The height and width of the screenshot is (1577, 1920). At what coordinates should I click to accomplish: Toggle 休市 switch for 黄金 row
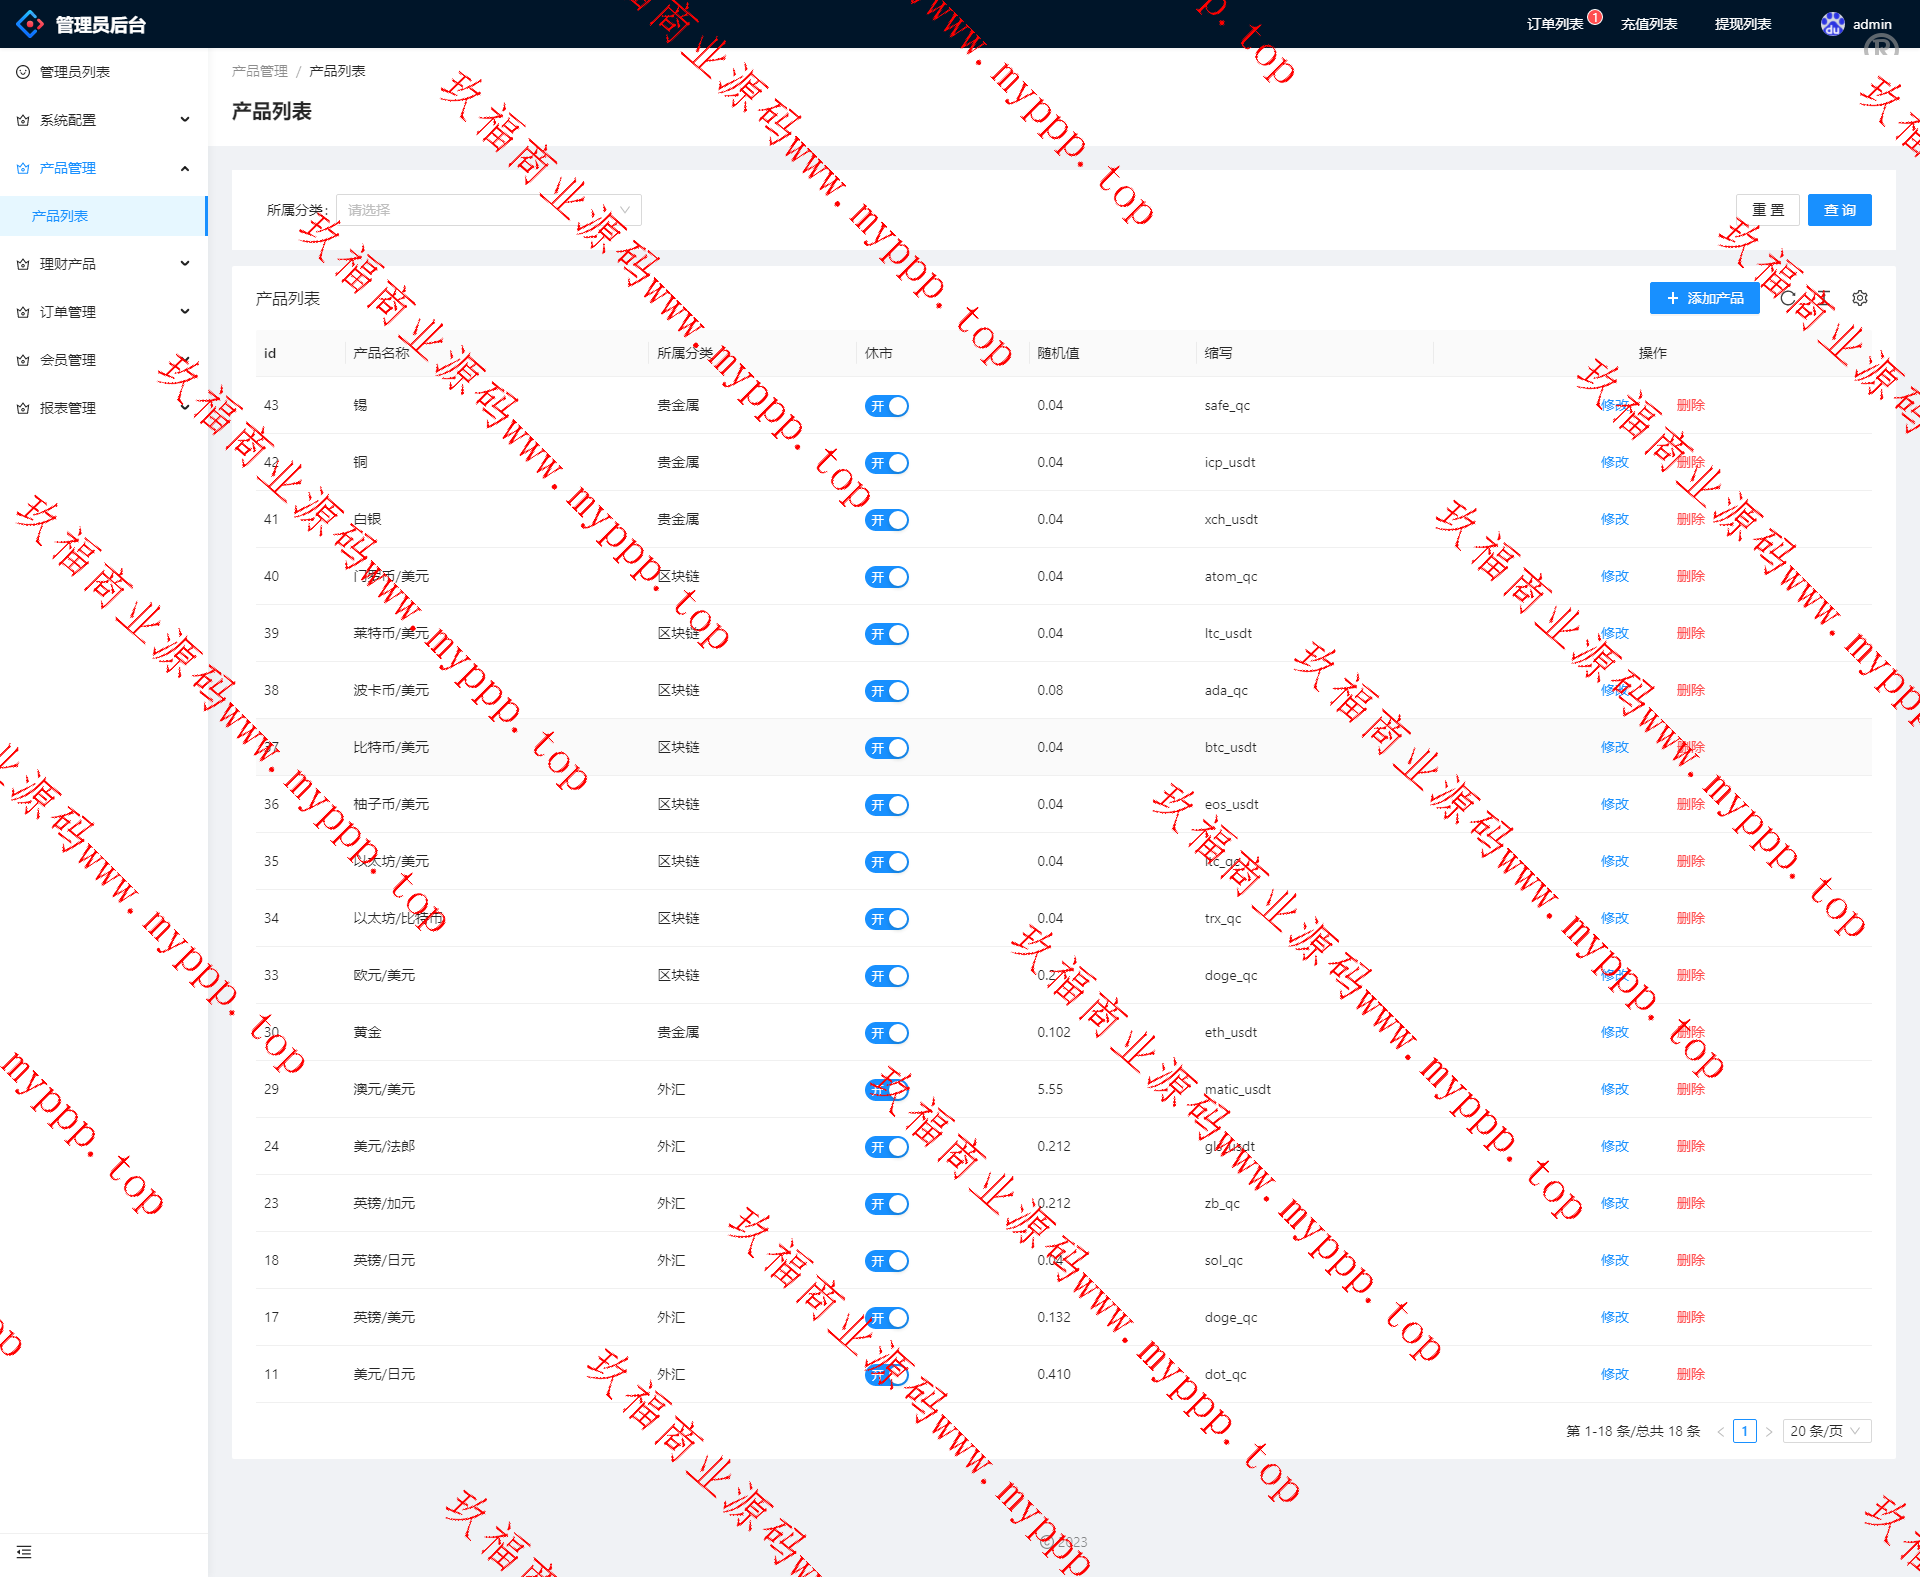[x=886, y=1033]
